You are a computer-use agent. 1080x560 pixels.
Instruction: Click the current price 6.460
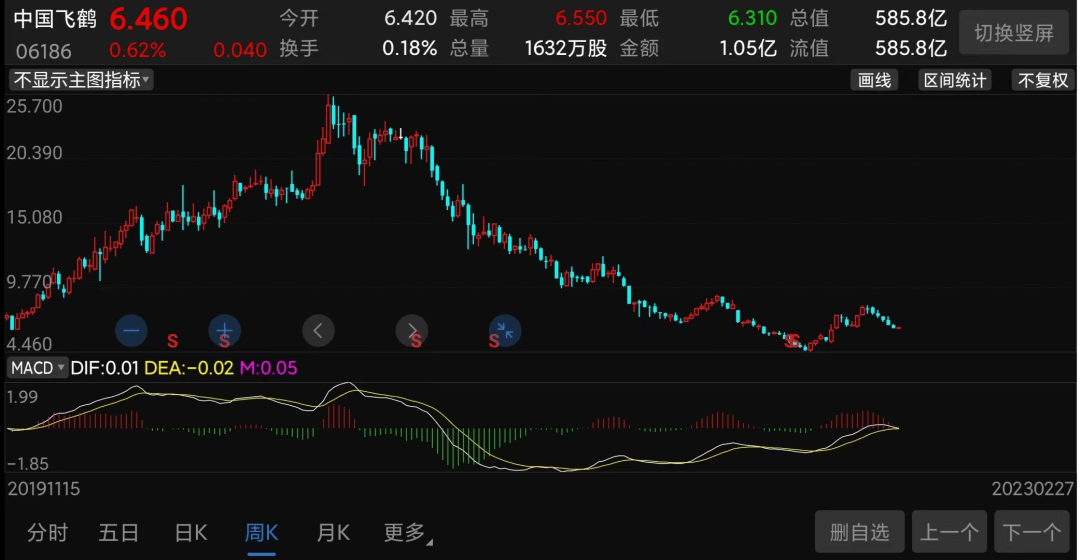[148, 19]
